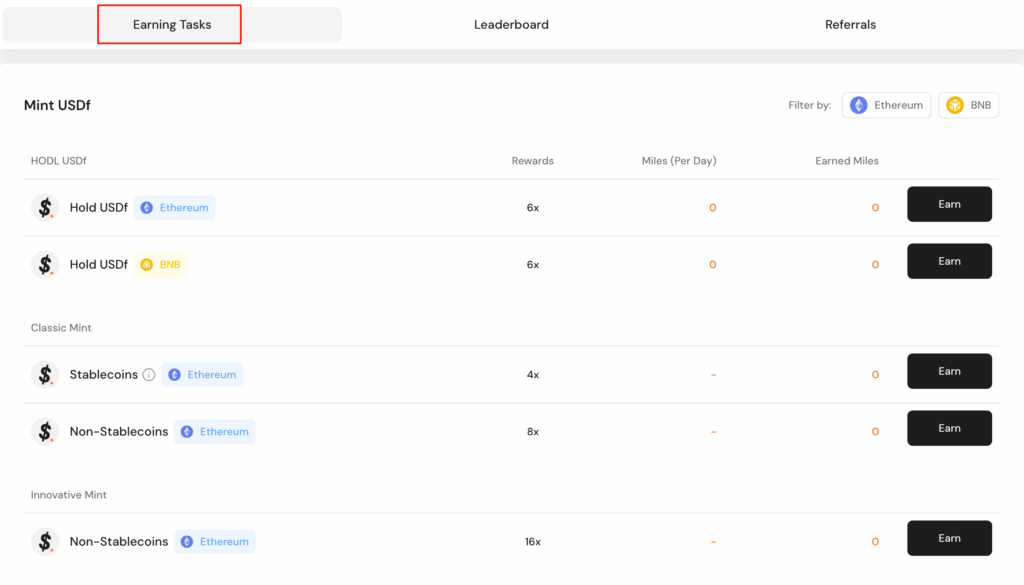
Task: Open the Earning Tasks tab
Action: (172, 25)
